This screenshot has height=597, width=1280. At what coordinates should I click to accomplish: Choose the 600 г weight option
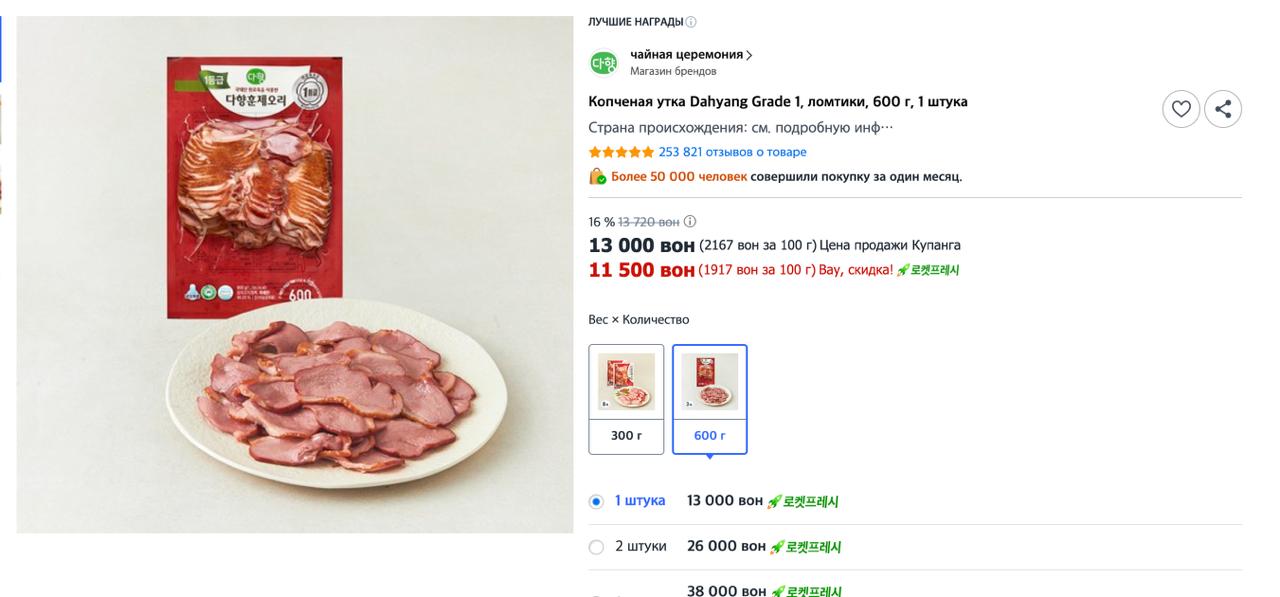point(710,399)
